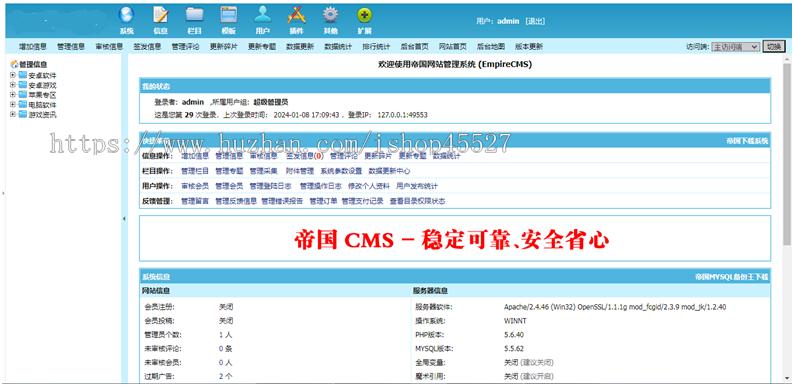Select 数据统计 in the top menu bar
The height and width of the screenshot is (386, 794).
(338, 47)
